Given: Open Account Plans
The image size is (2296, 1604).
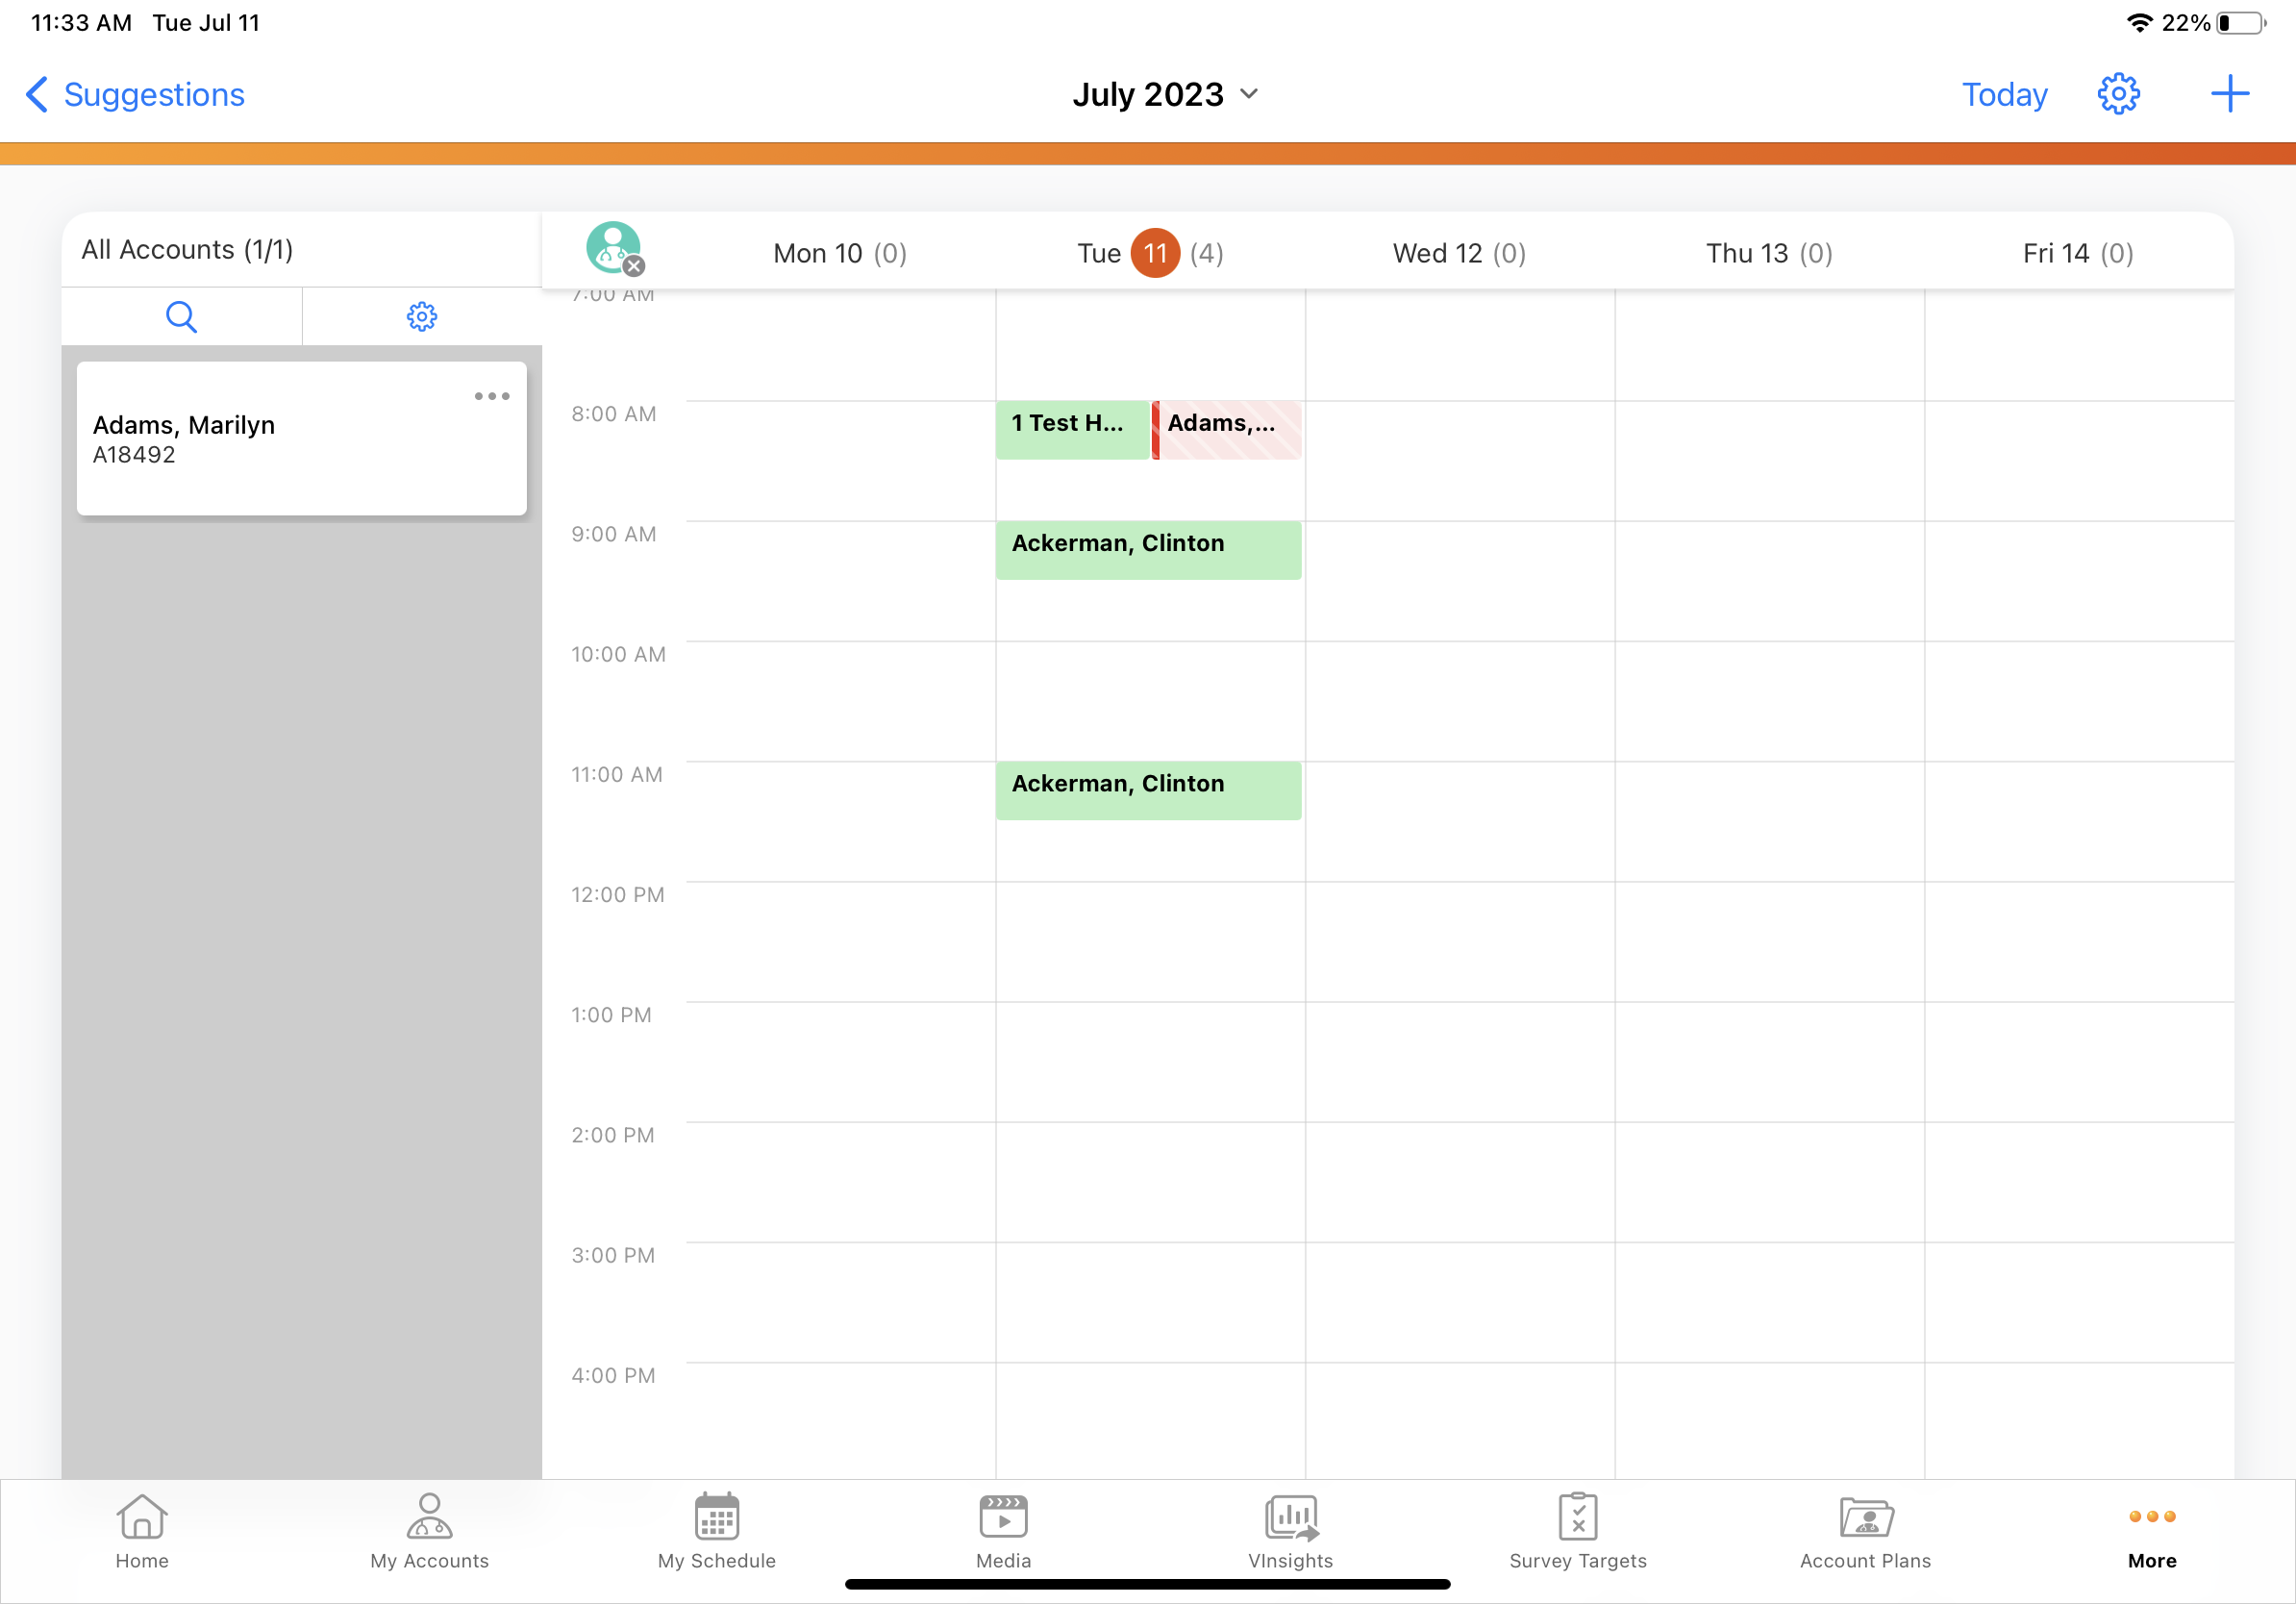Looking at the screenshot, I should 1865,1531.
